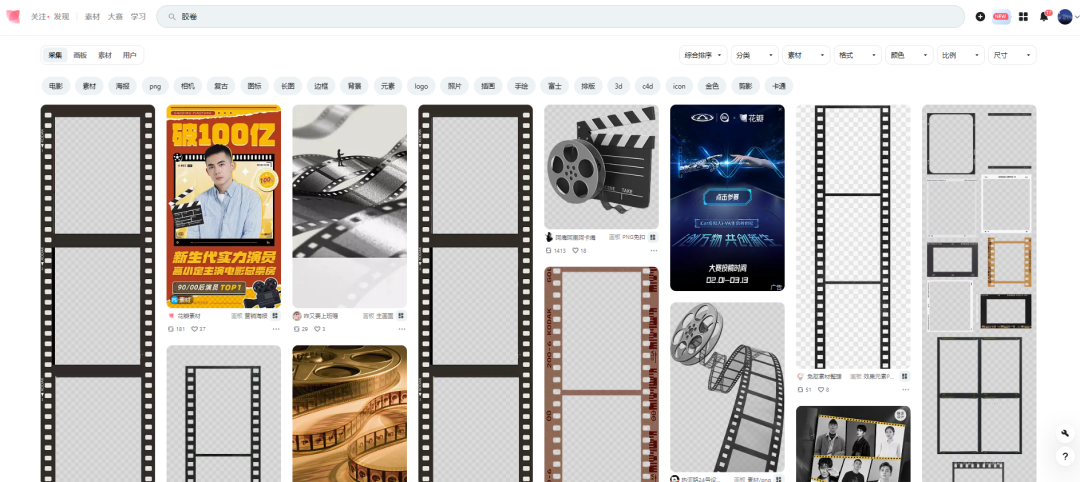Open 学习 in top navigation

(x=138, y=17)
